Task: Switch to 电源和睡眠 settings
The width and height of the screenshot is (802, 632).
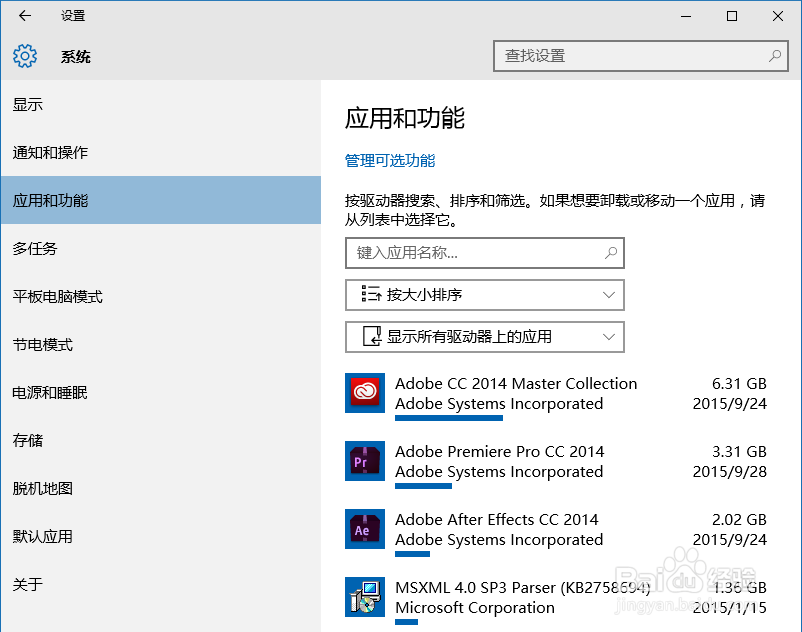Action: 161,392
